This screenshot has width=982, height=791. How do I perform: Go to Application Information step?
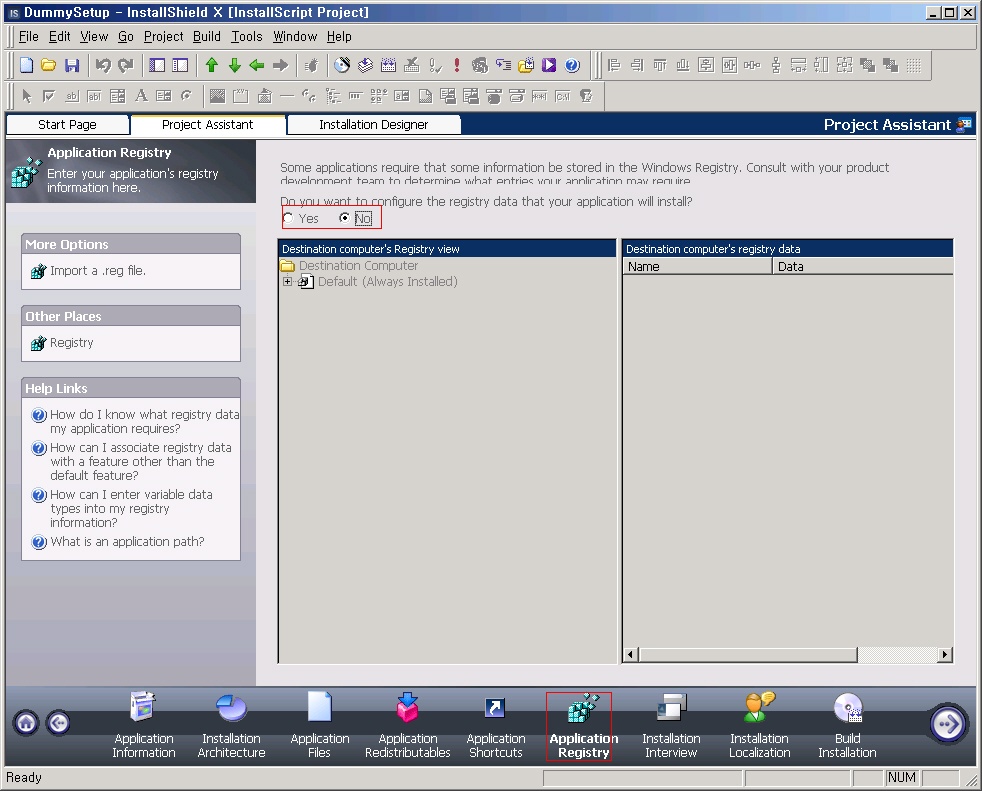144,725
